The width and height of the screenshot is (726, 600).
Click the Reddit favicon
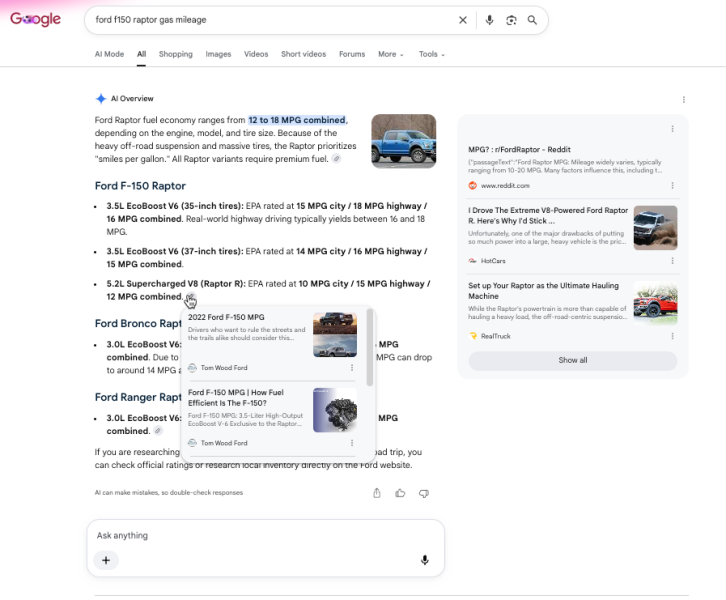[472, 185]
